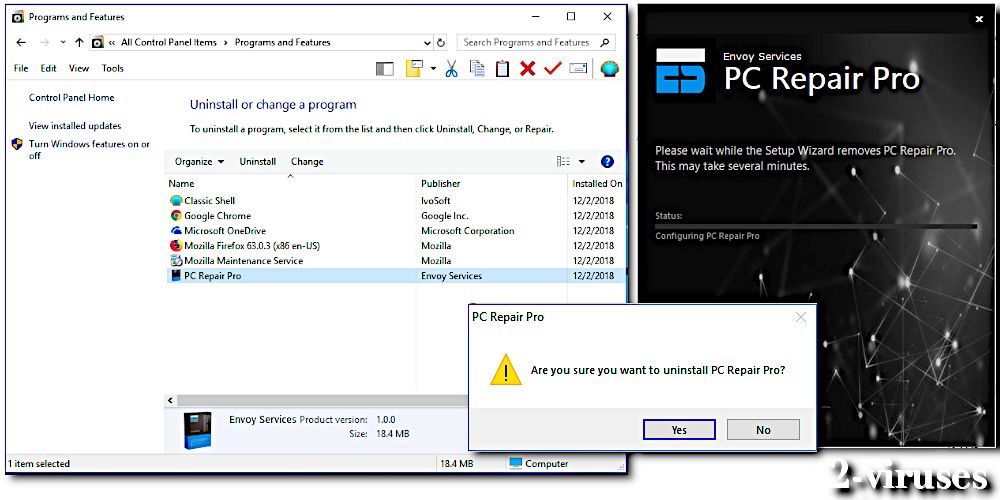Select the PC Repair Pro list entry

(395, 276)
